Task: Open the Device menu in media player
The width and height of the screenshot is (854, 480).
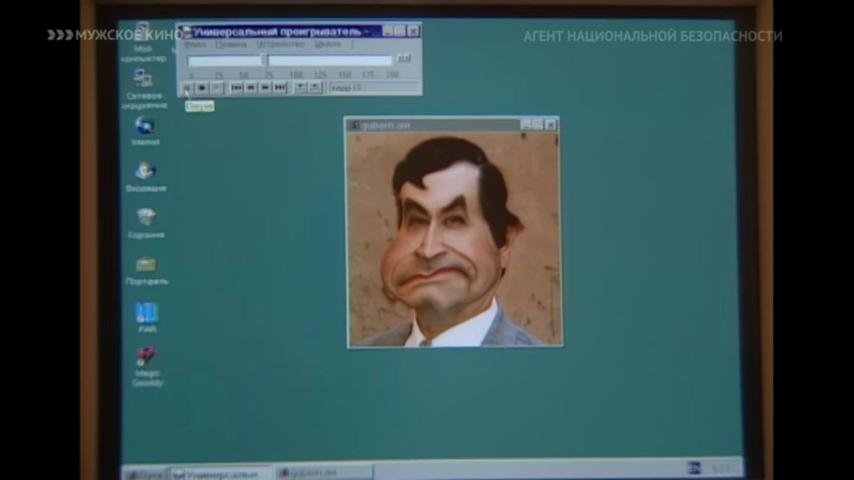Action: [x=280, y=45]
